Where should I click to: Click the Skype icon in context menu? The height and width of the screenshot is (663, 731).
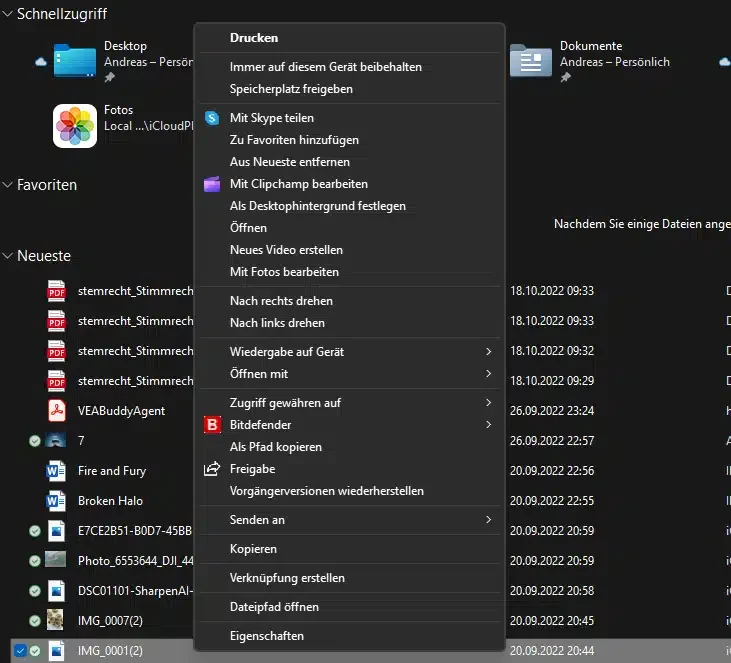point(212,118)
